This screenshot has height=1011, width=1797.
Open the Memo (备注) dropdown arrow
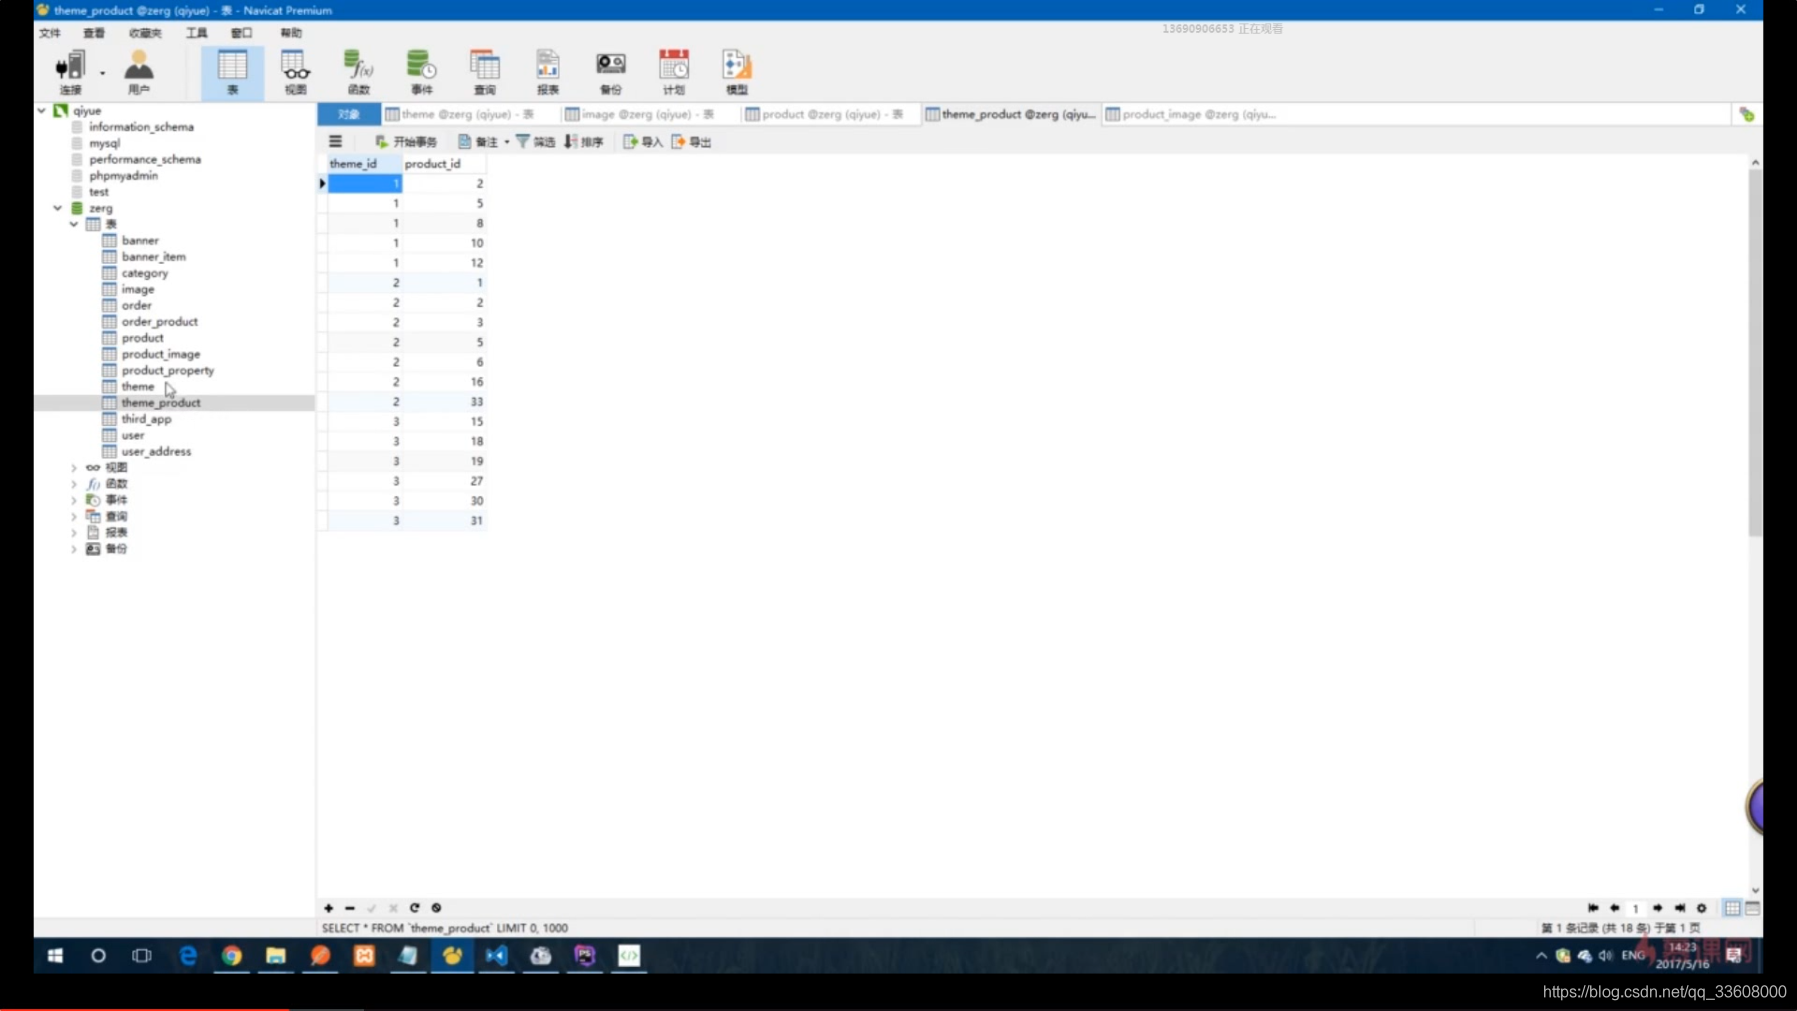pyautogui.click(x=507, y=142)
